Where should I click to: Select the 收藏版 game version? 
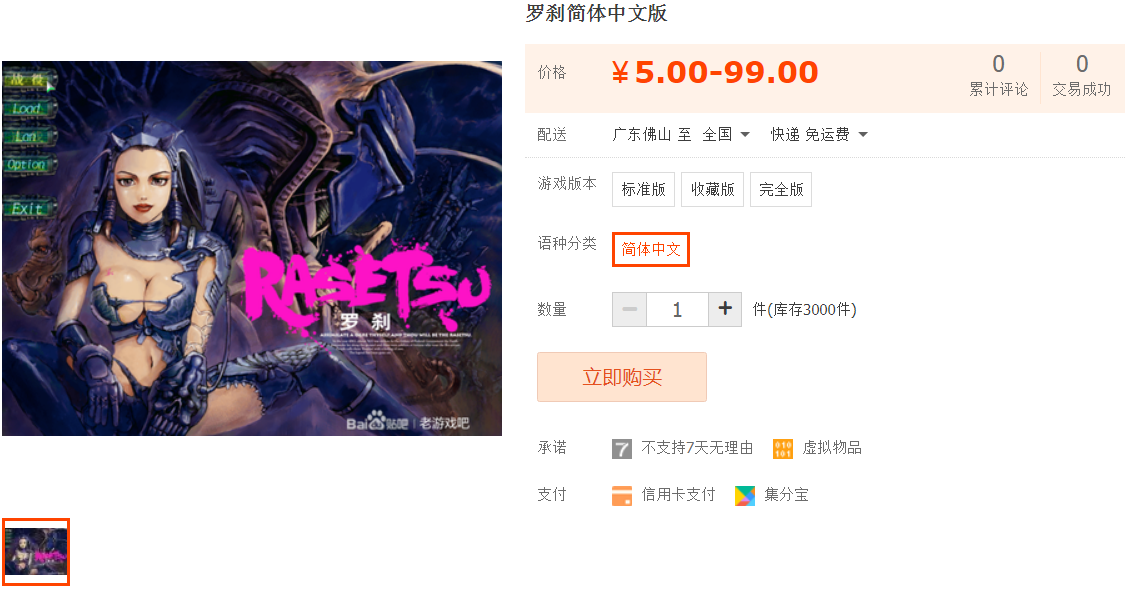(x=712, y=189)
